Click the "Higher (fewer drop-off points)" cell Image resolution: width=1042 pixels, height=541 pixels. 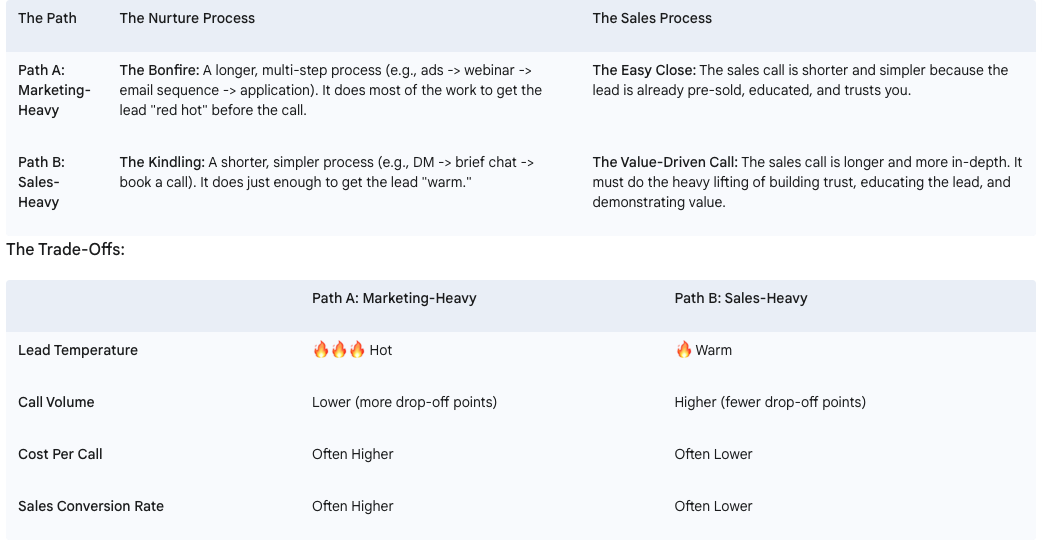coord(770,402)
